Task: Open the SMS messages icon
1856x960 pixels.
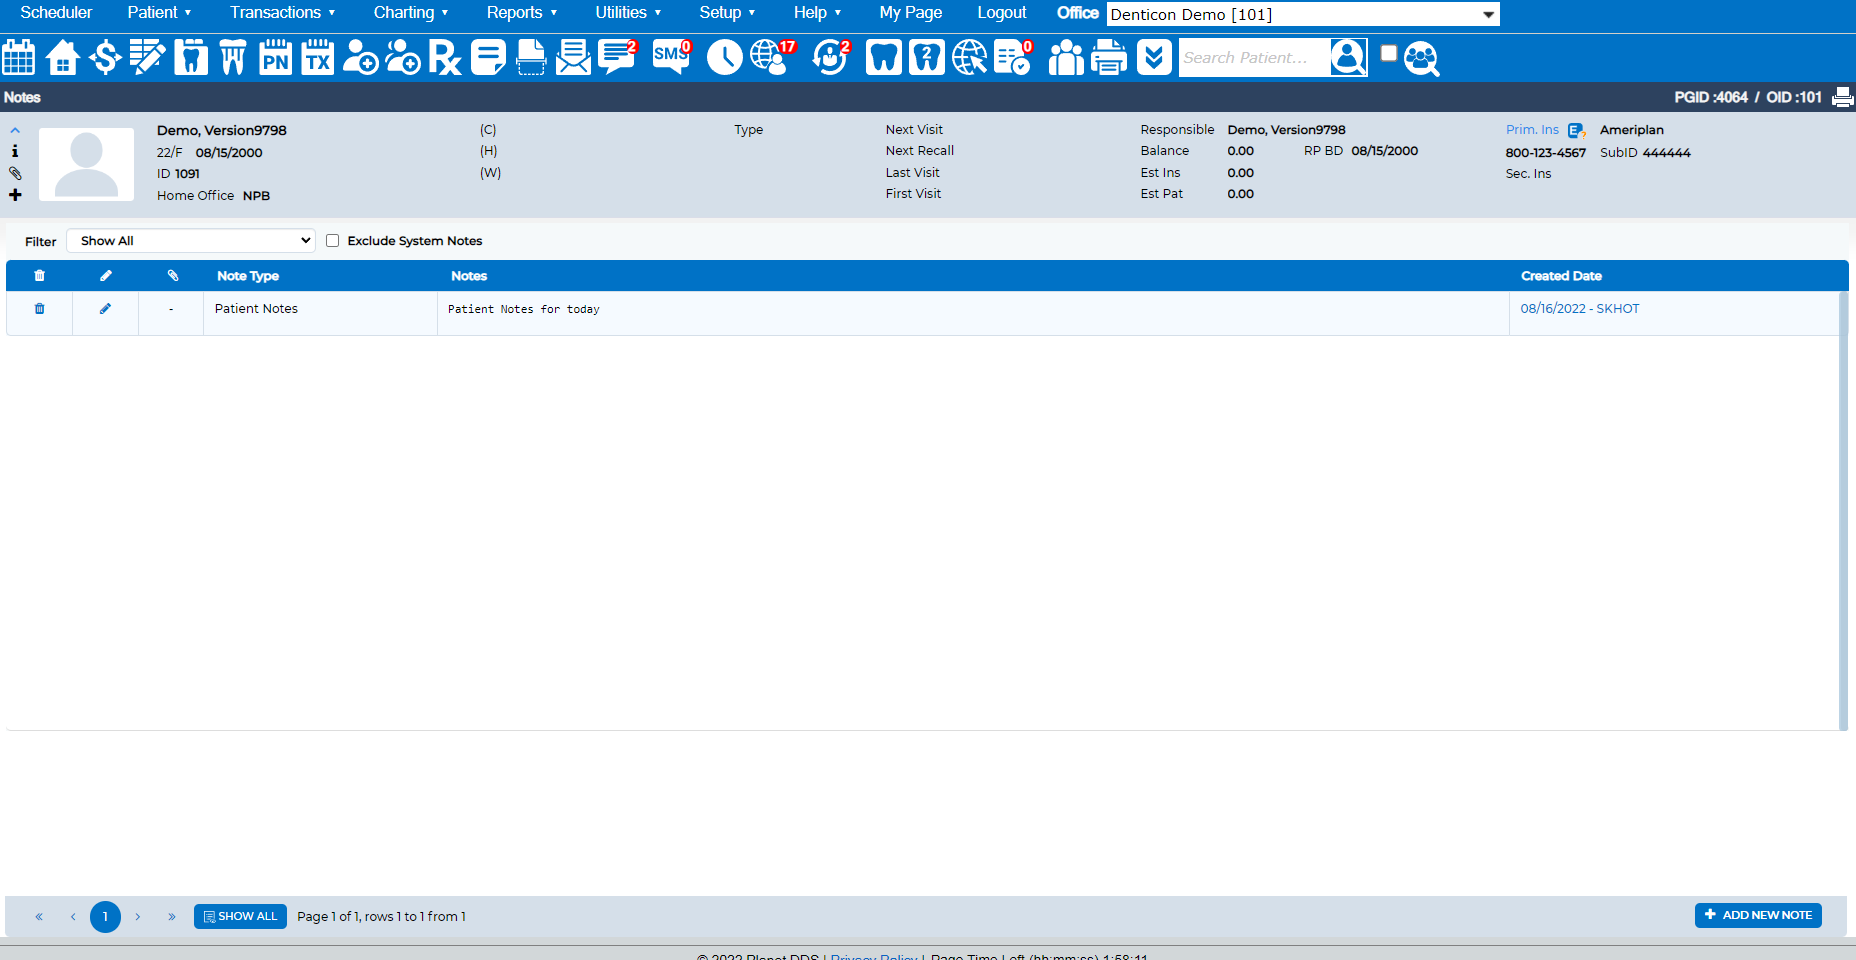Action: (671, 57)
